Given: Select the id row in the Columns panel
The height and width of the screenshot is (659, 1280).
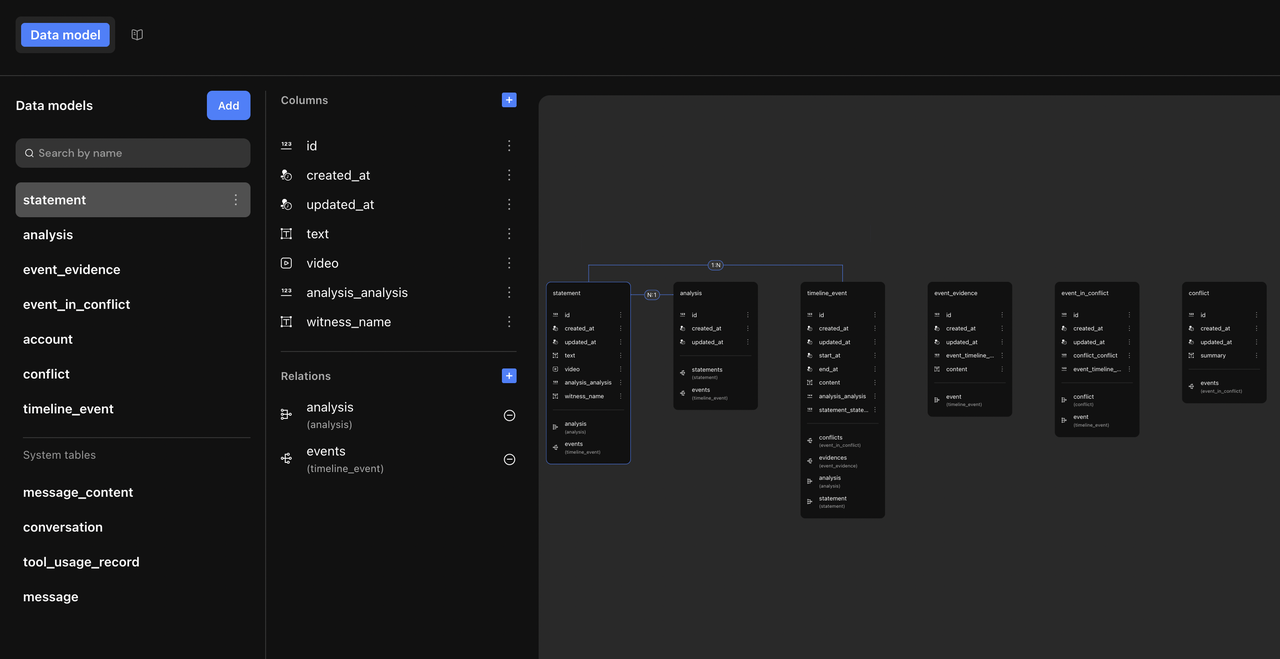Looking at the screenshot, I should (398, 146).
